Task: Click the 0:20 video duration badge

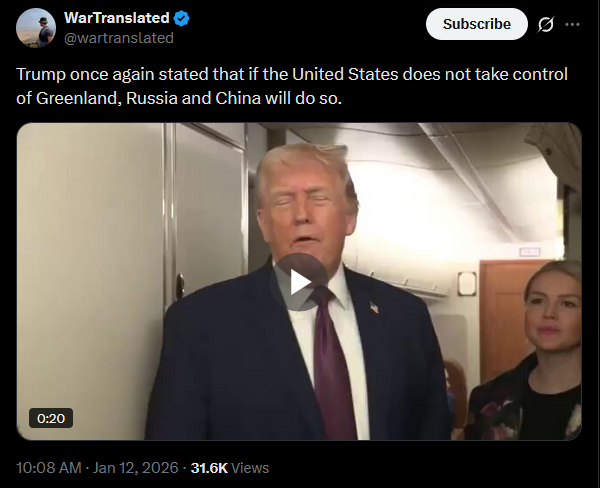Action: click(51, 418)
